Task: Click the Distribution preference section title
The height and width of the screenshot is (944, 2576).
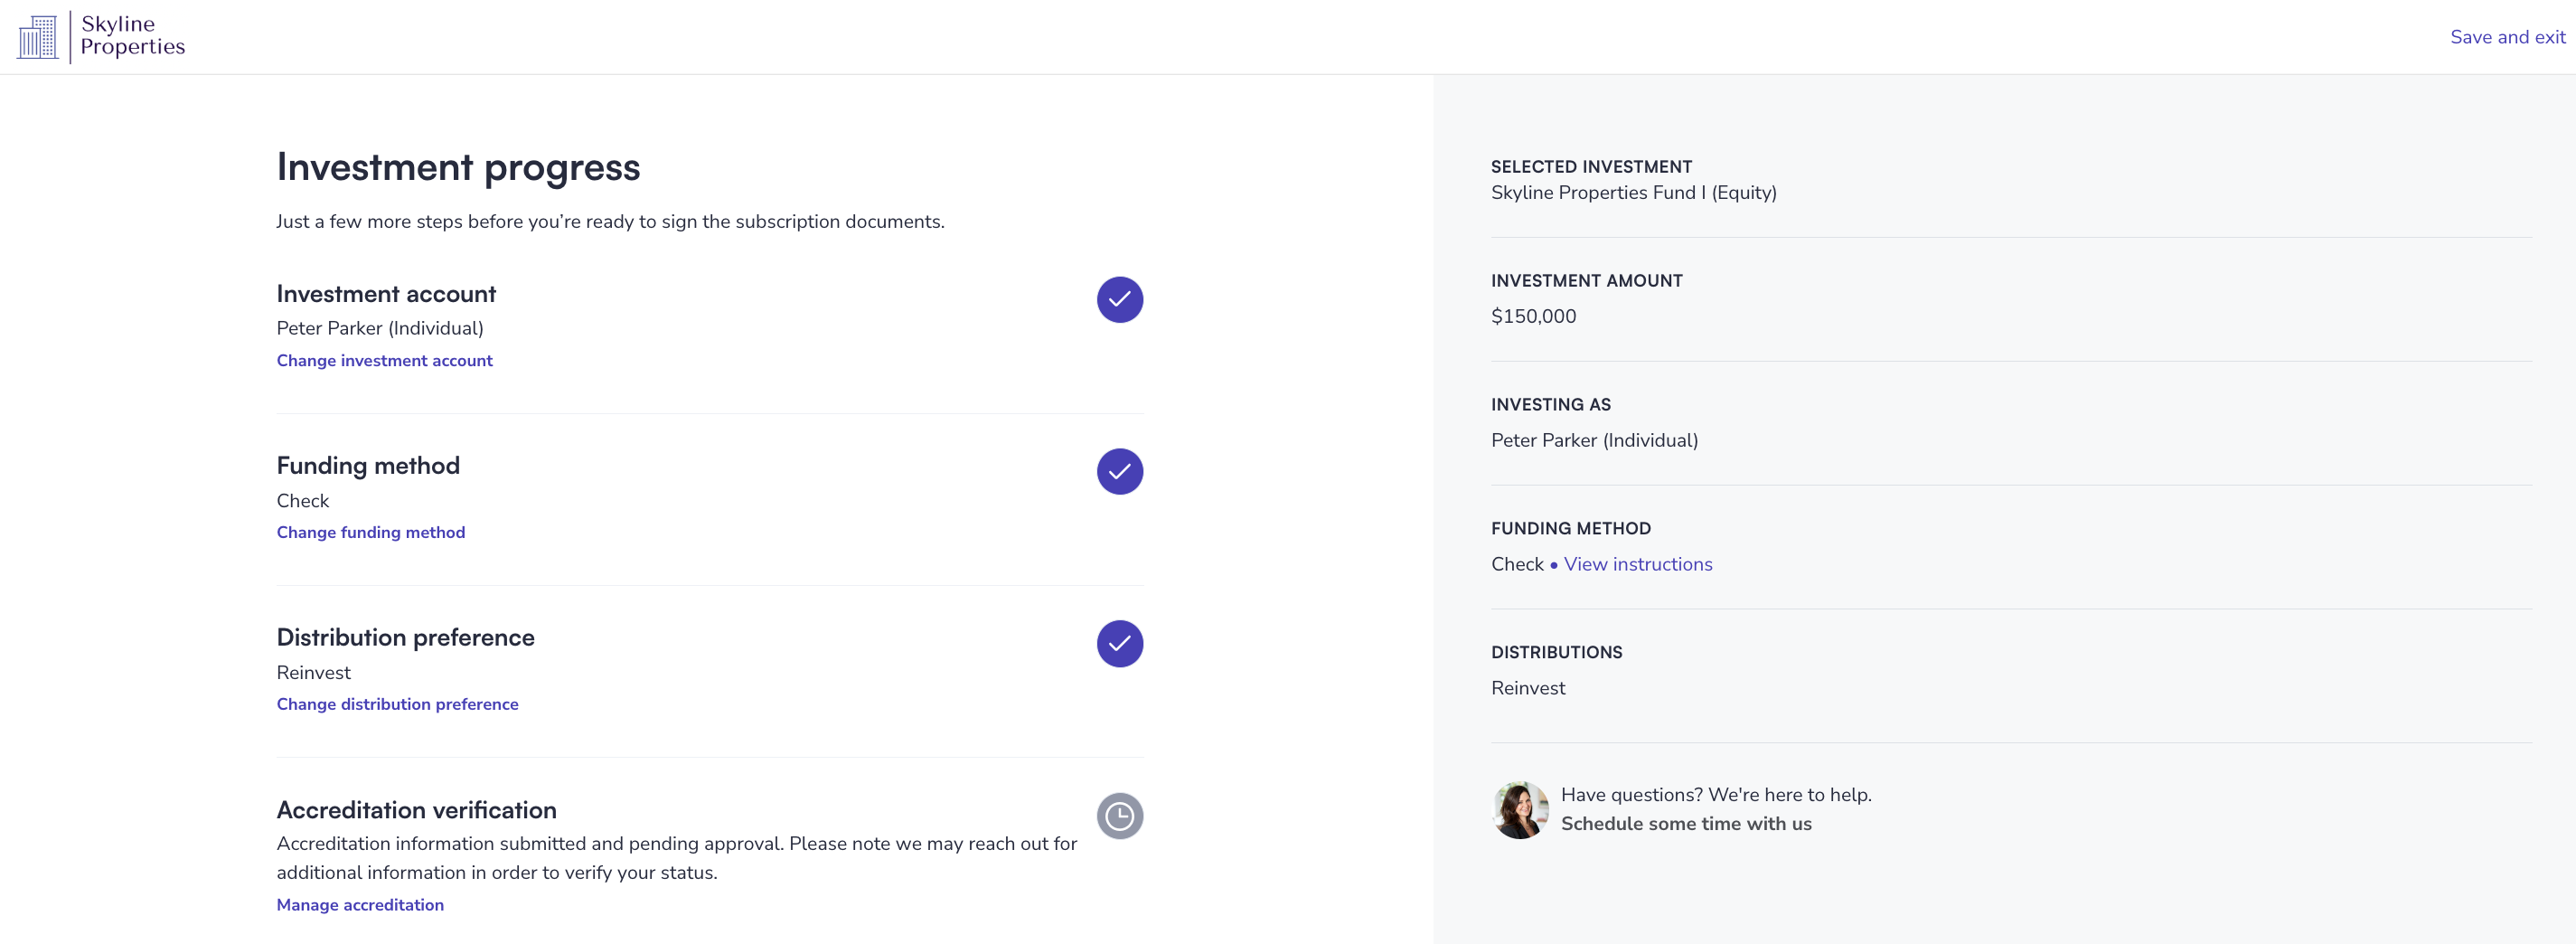Action: click(405, 638)
